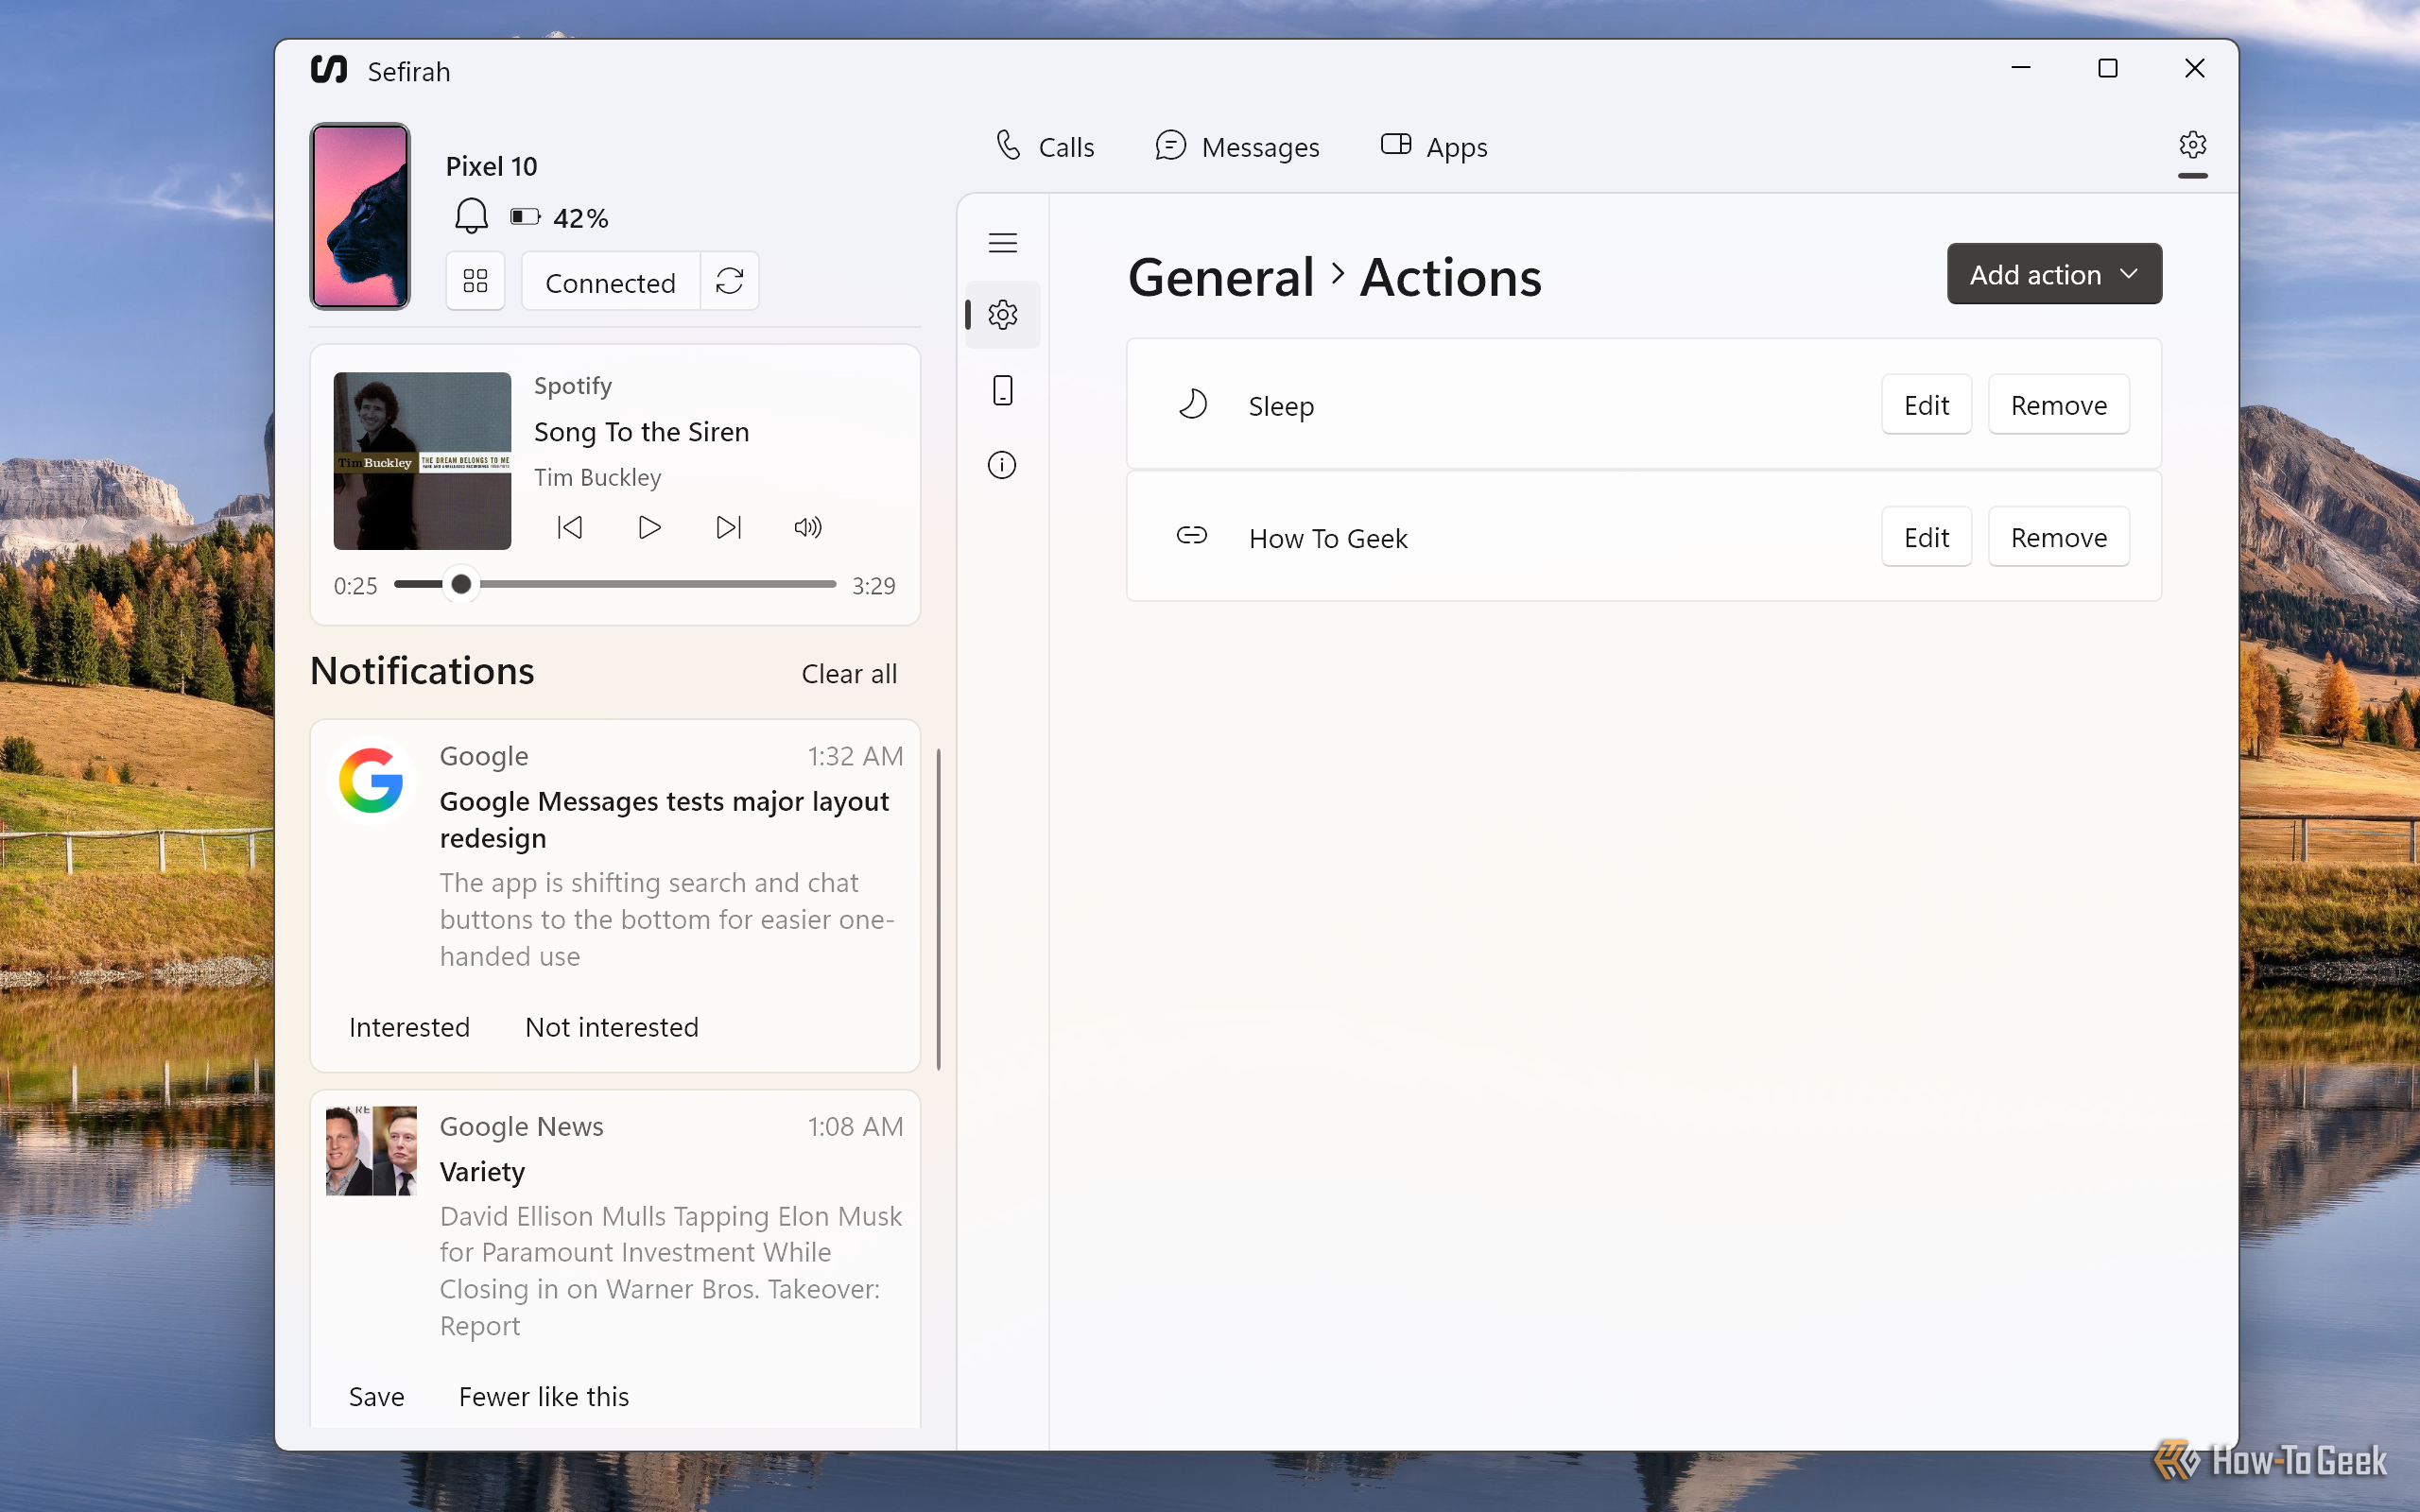Screen dimensions: 2420x1512
Task: Click the How To Geek link icon
Action: [x=1192, y=536]
